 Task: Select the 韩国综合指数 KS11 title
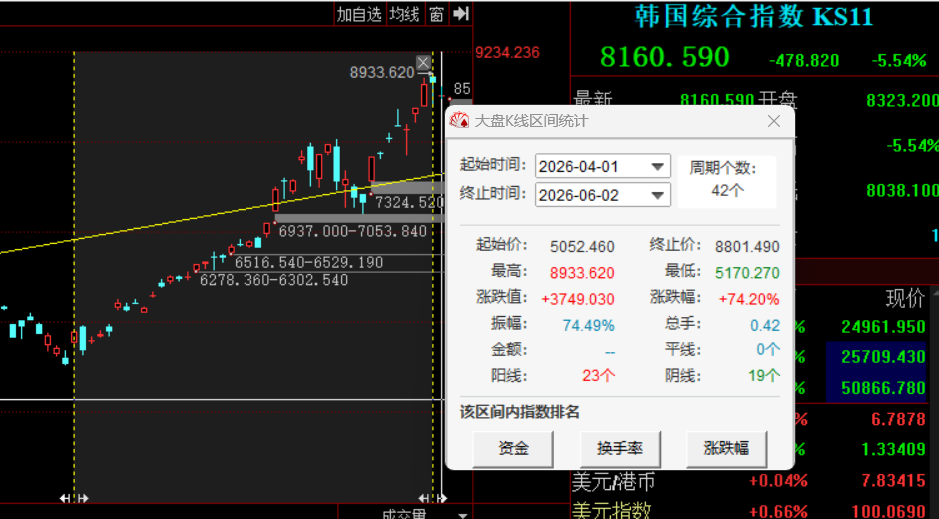pyautogui.click(x=754, y=16)
